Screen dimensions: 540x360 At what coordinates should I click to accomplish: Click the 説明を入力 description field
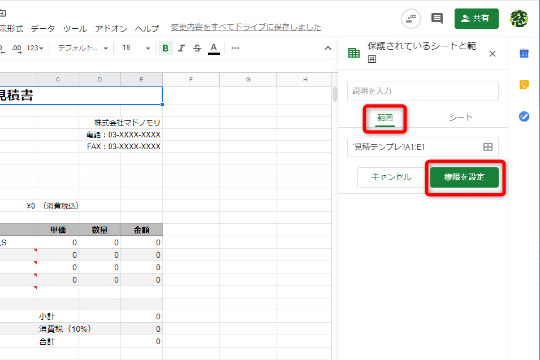click(423, 91)
